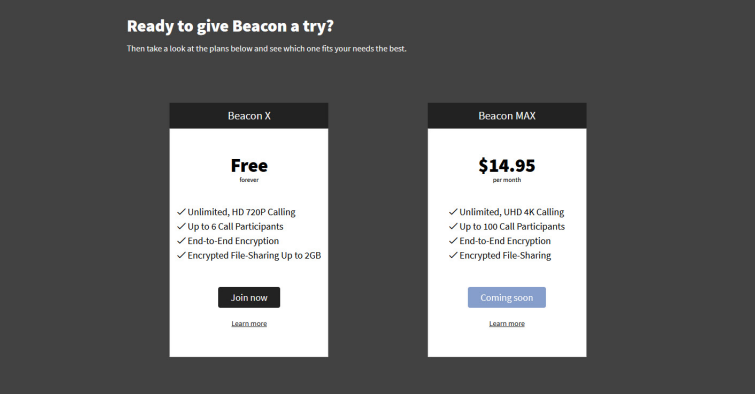Click checkmark beside Unlimited, UHD 4K Calling
Screen dimensions: 755x394
pyautogui.click(x=453, y=212)
